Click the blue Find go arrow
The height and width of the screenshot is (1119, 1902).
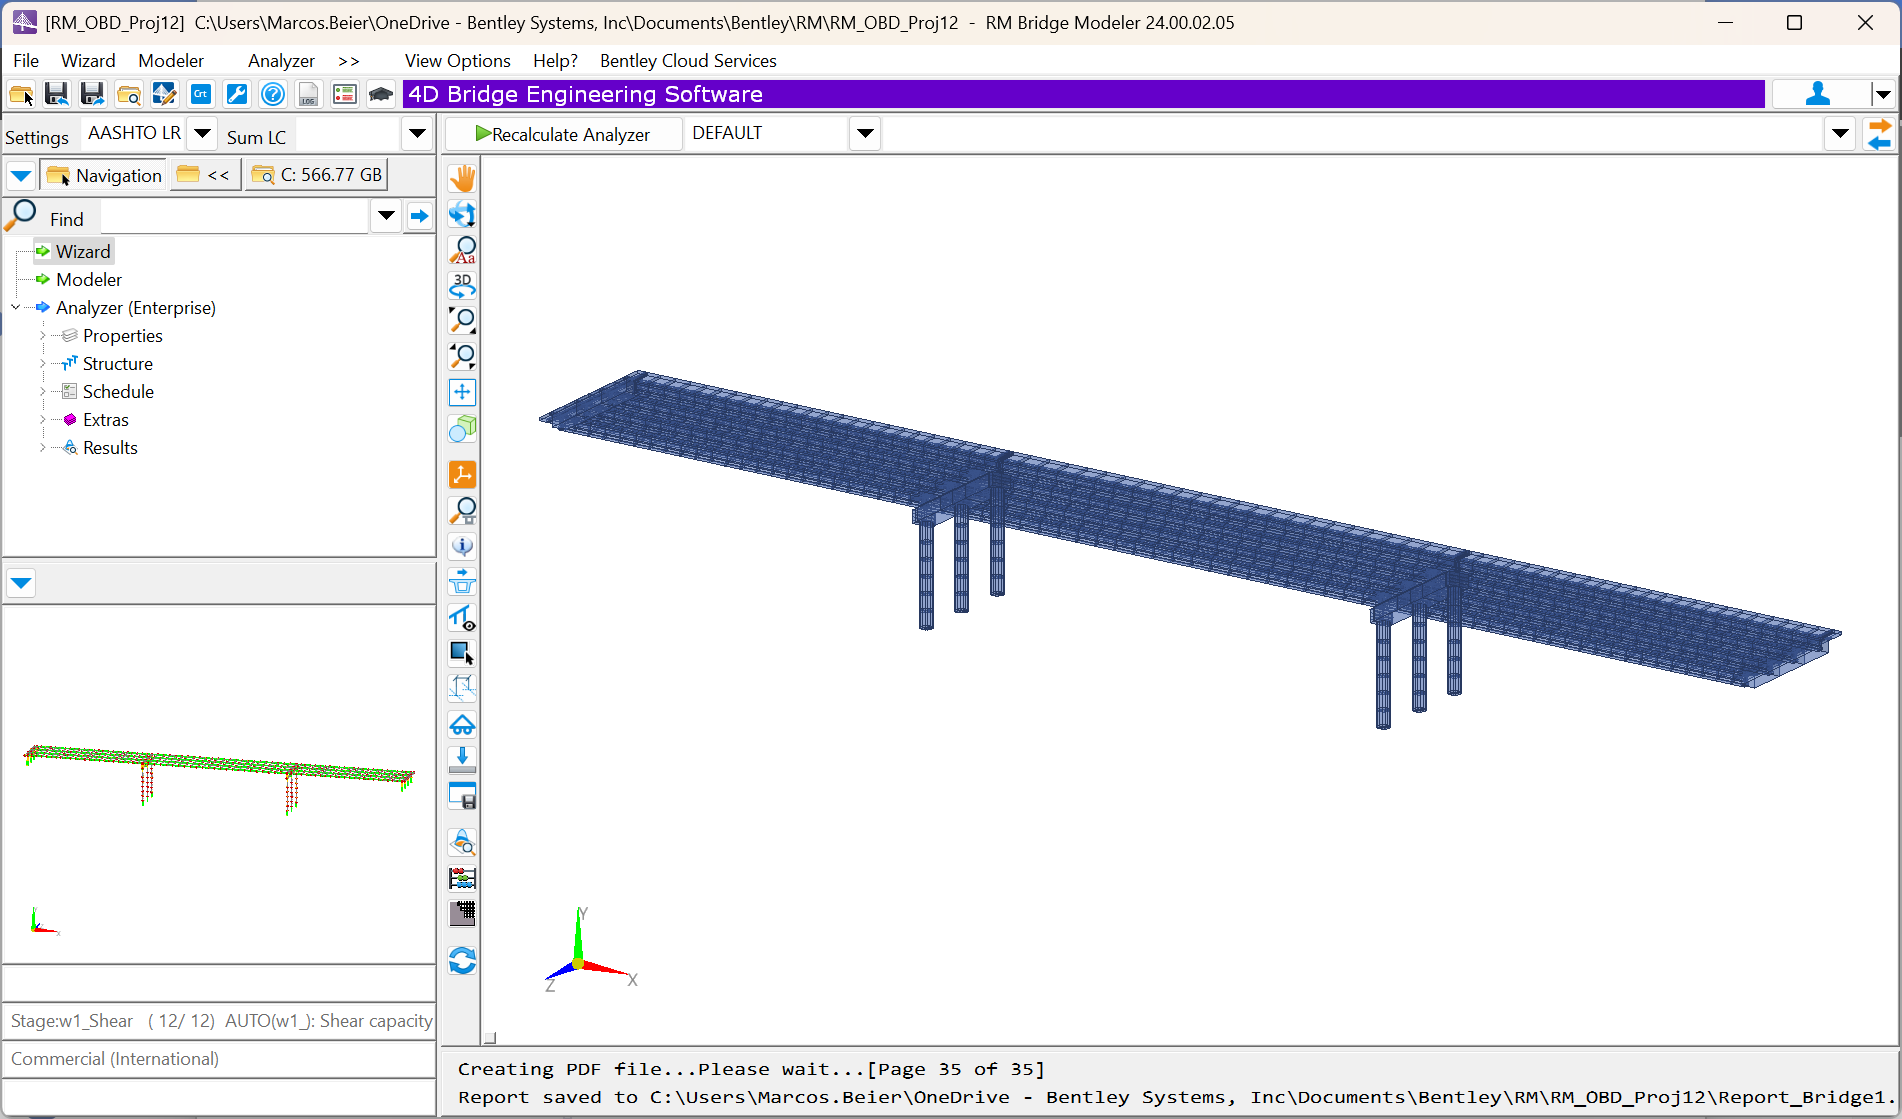[419, 216]
